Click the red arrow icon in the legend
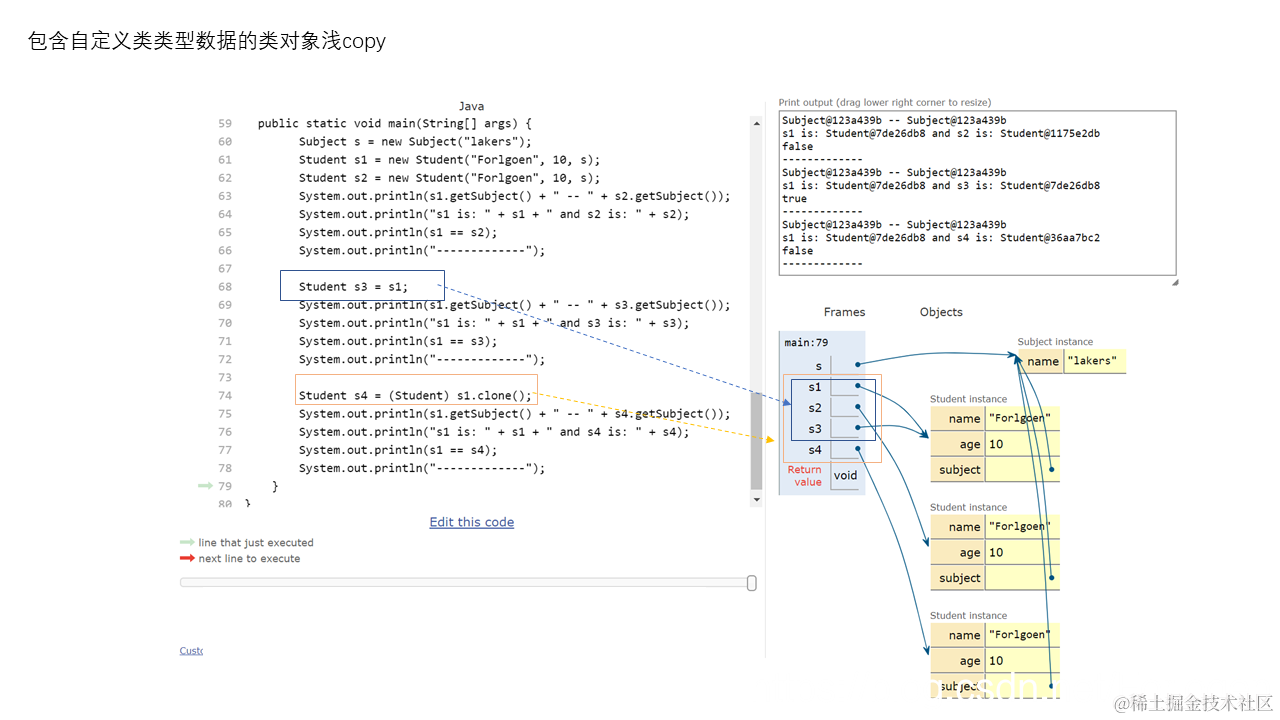Viewport: 1280px width, 720px height. coord(187,559)
